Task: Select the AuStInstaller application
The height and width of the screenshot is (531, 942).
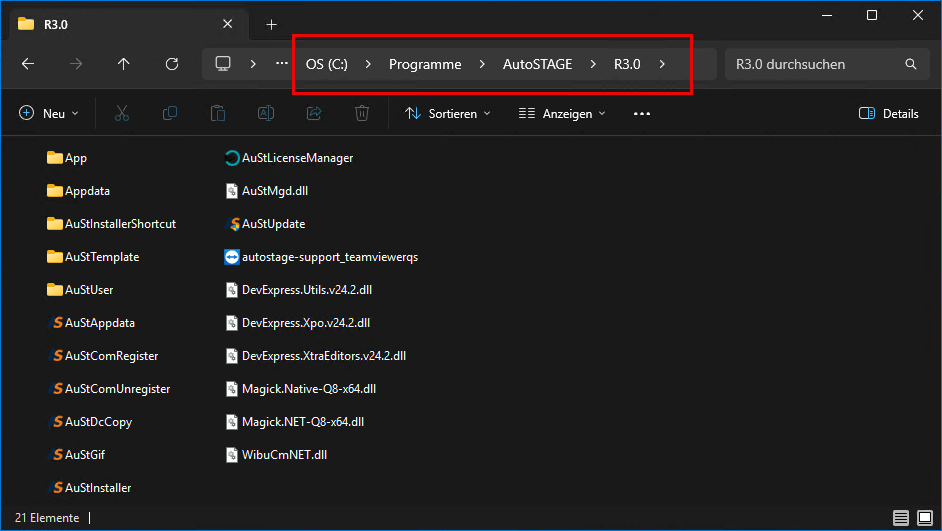Action: point(89,488)
